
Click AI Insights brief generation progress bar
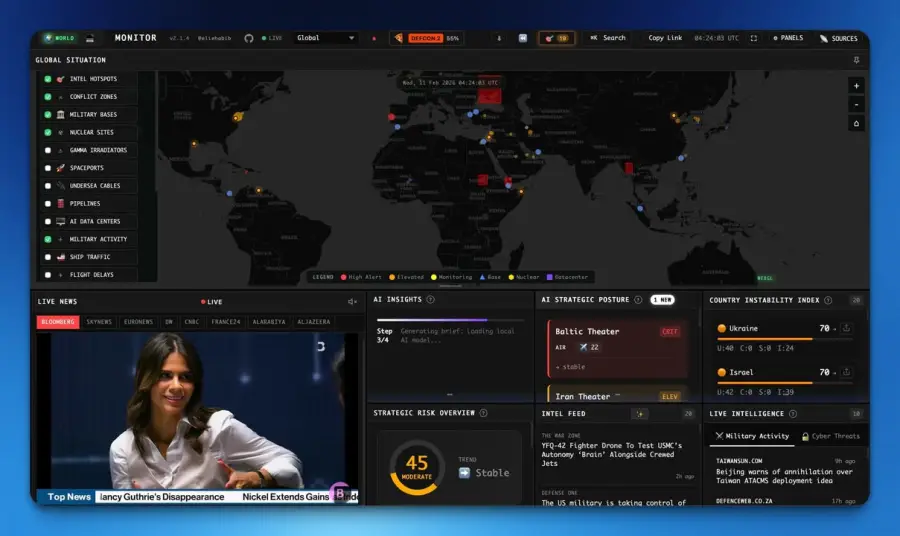(x=450, y=320)
